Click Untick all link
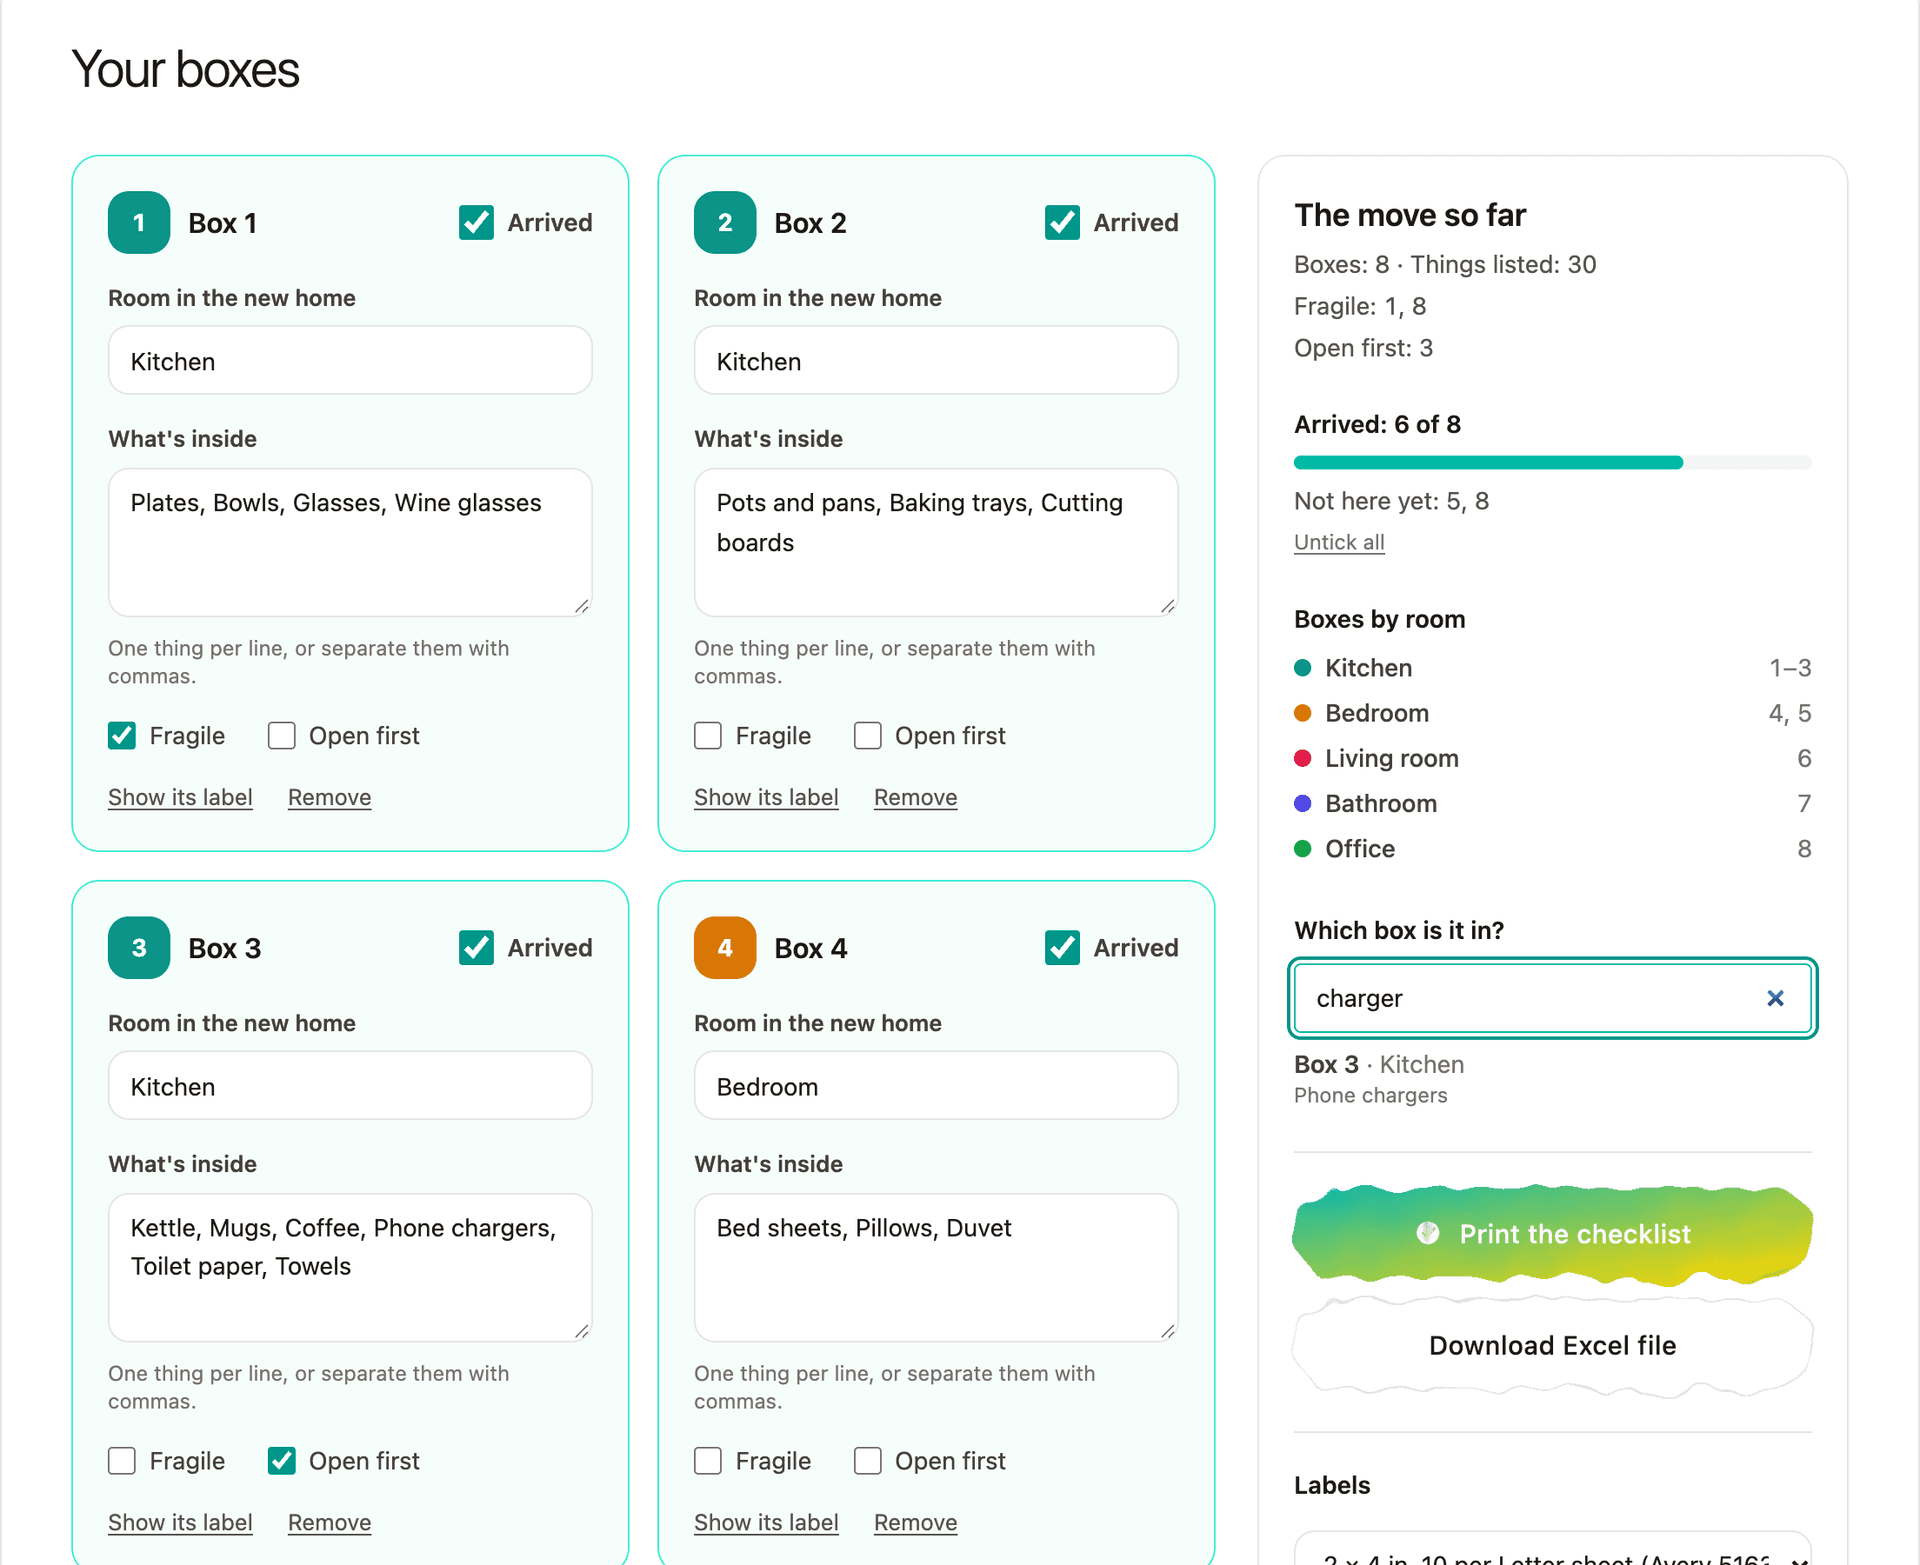This screenshot has width=1920, height=1565. tap(1339, 542)
